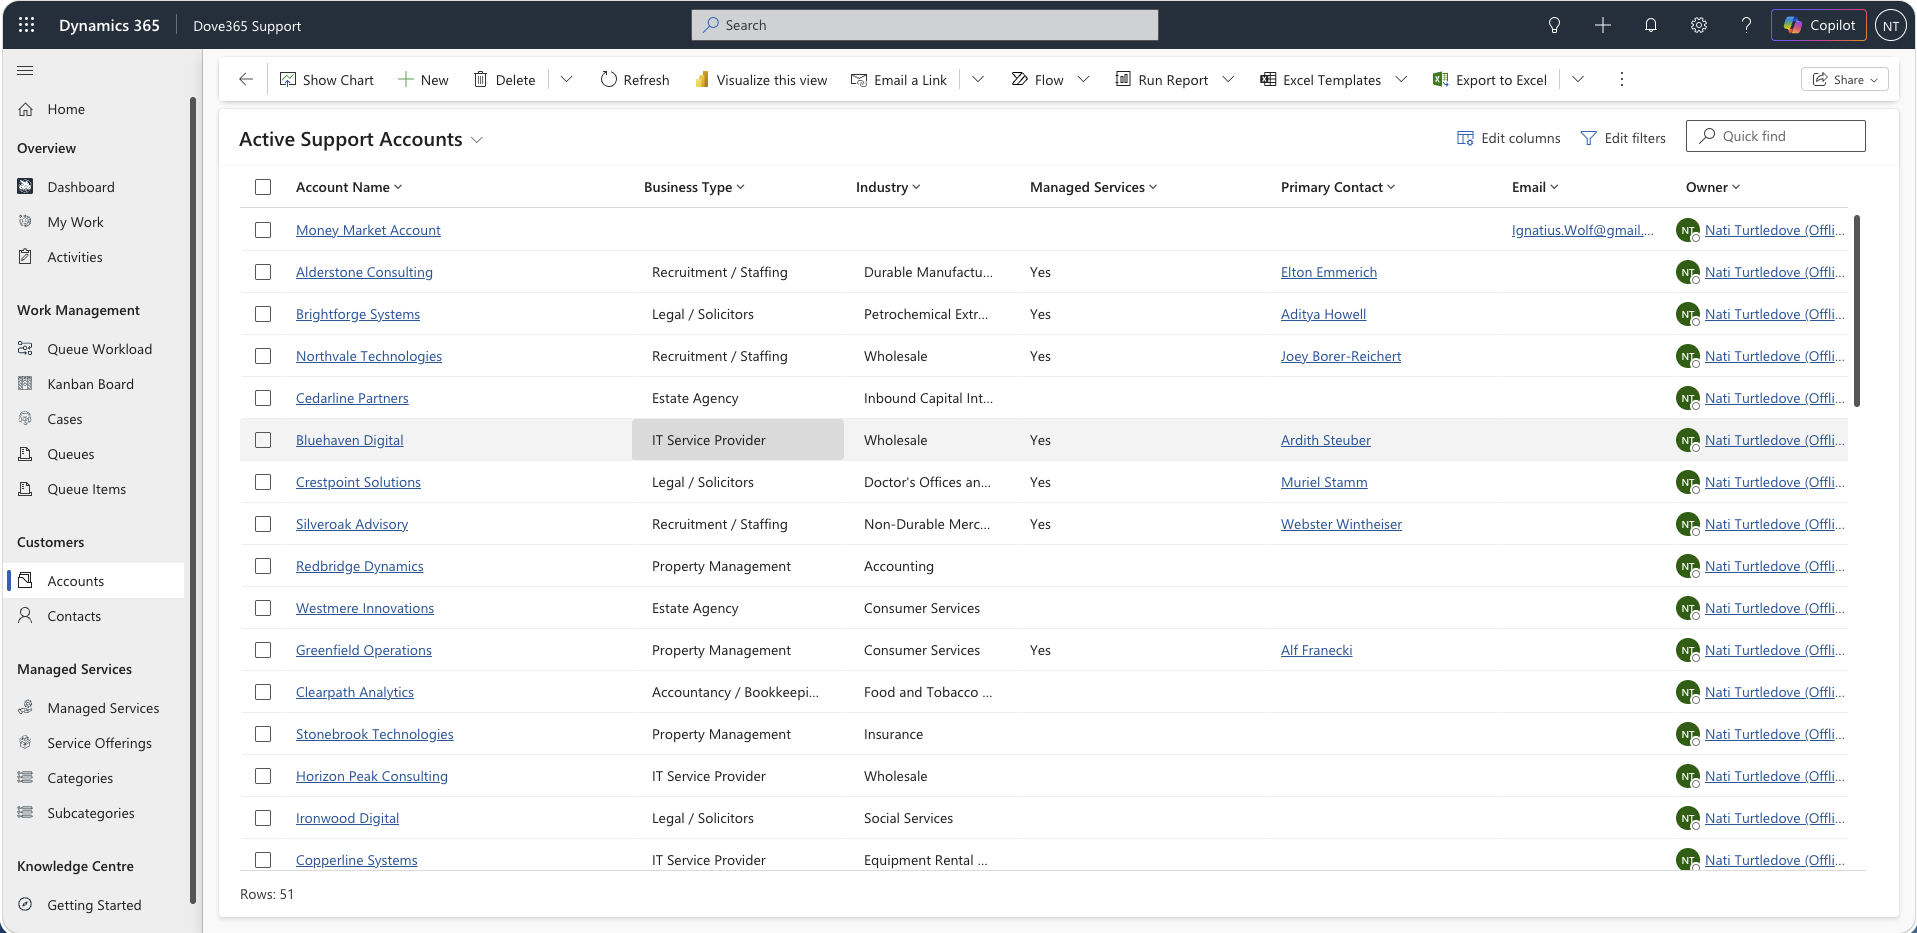Create a New account record
Viewport: 1917px width, 933px height.
[x=423, y=80]
